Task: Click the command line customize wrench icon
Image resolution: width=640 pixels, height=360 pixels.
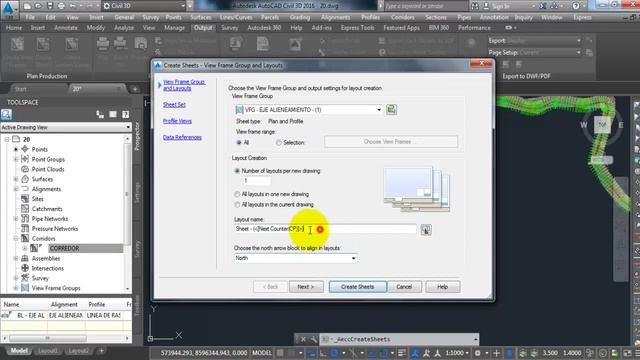Action: 313,339
